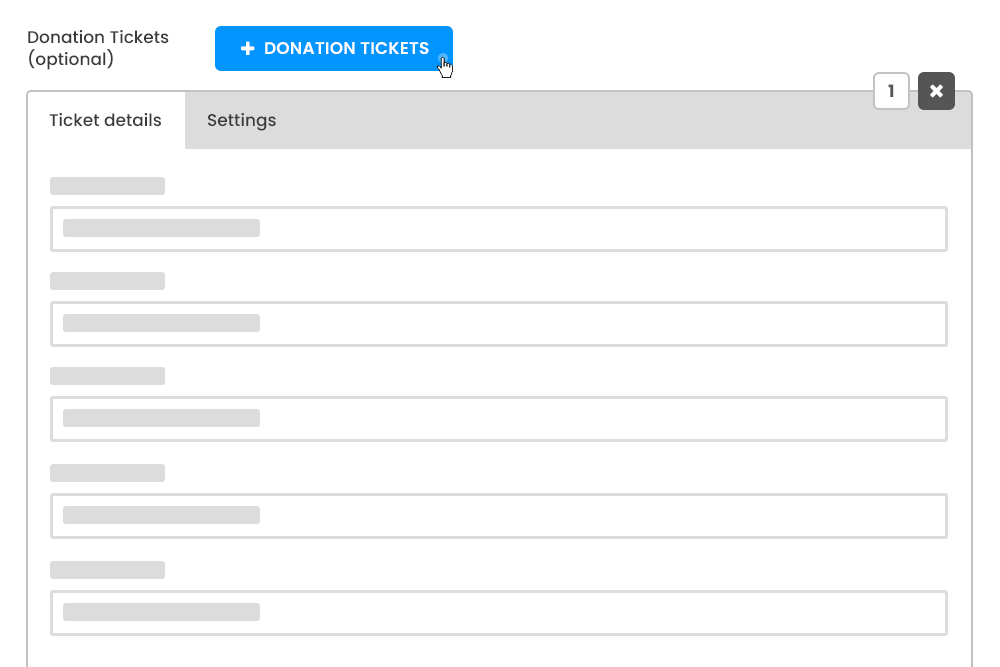Click the dark remove-ticket icon above the form

[x=936, y=91]
